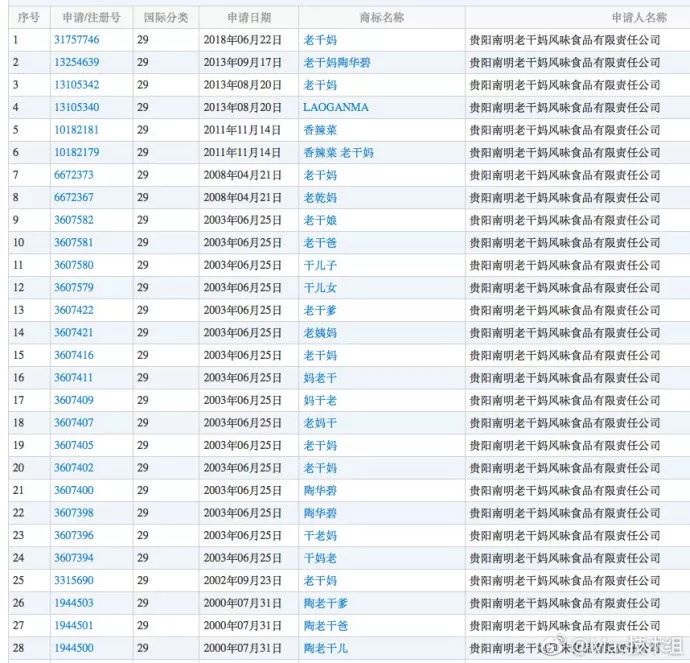Viewport: 690px width, 663px height.
Task: Open registration number 10182179
Action: point(77,152)
